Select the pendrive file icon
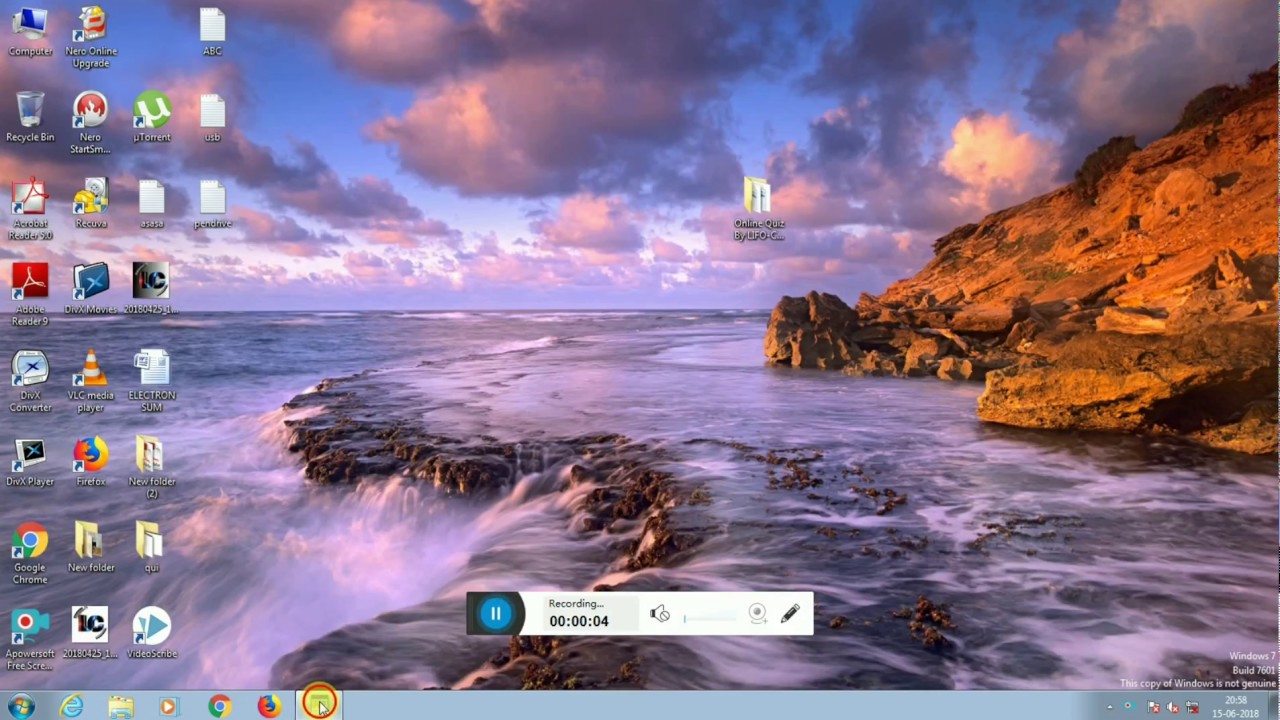Image resolution: width=1280 pixels, height=720 pixels. coord(212,204)
